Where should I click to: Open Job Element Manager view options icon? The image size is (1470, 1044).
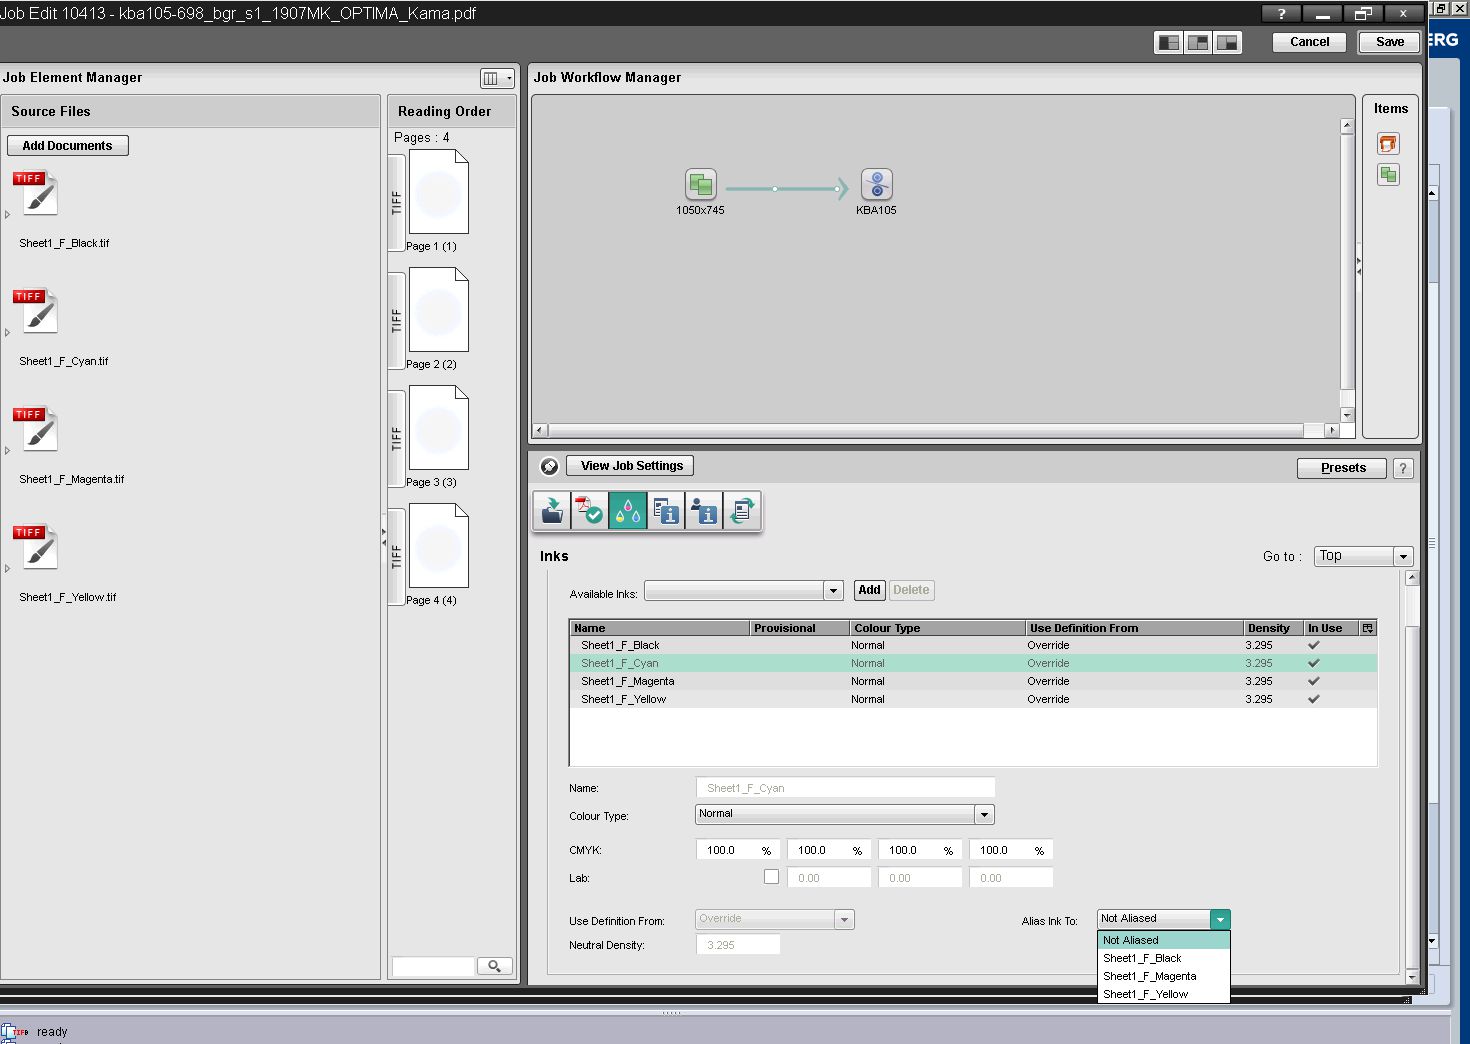(496, 78)
